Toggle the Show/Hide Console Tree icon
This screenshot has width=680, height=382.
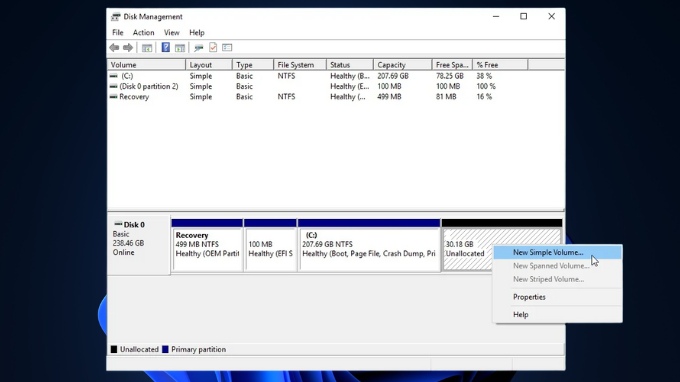pyautogui.click(x=147, y=48)
